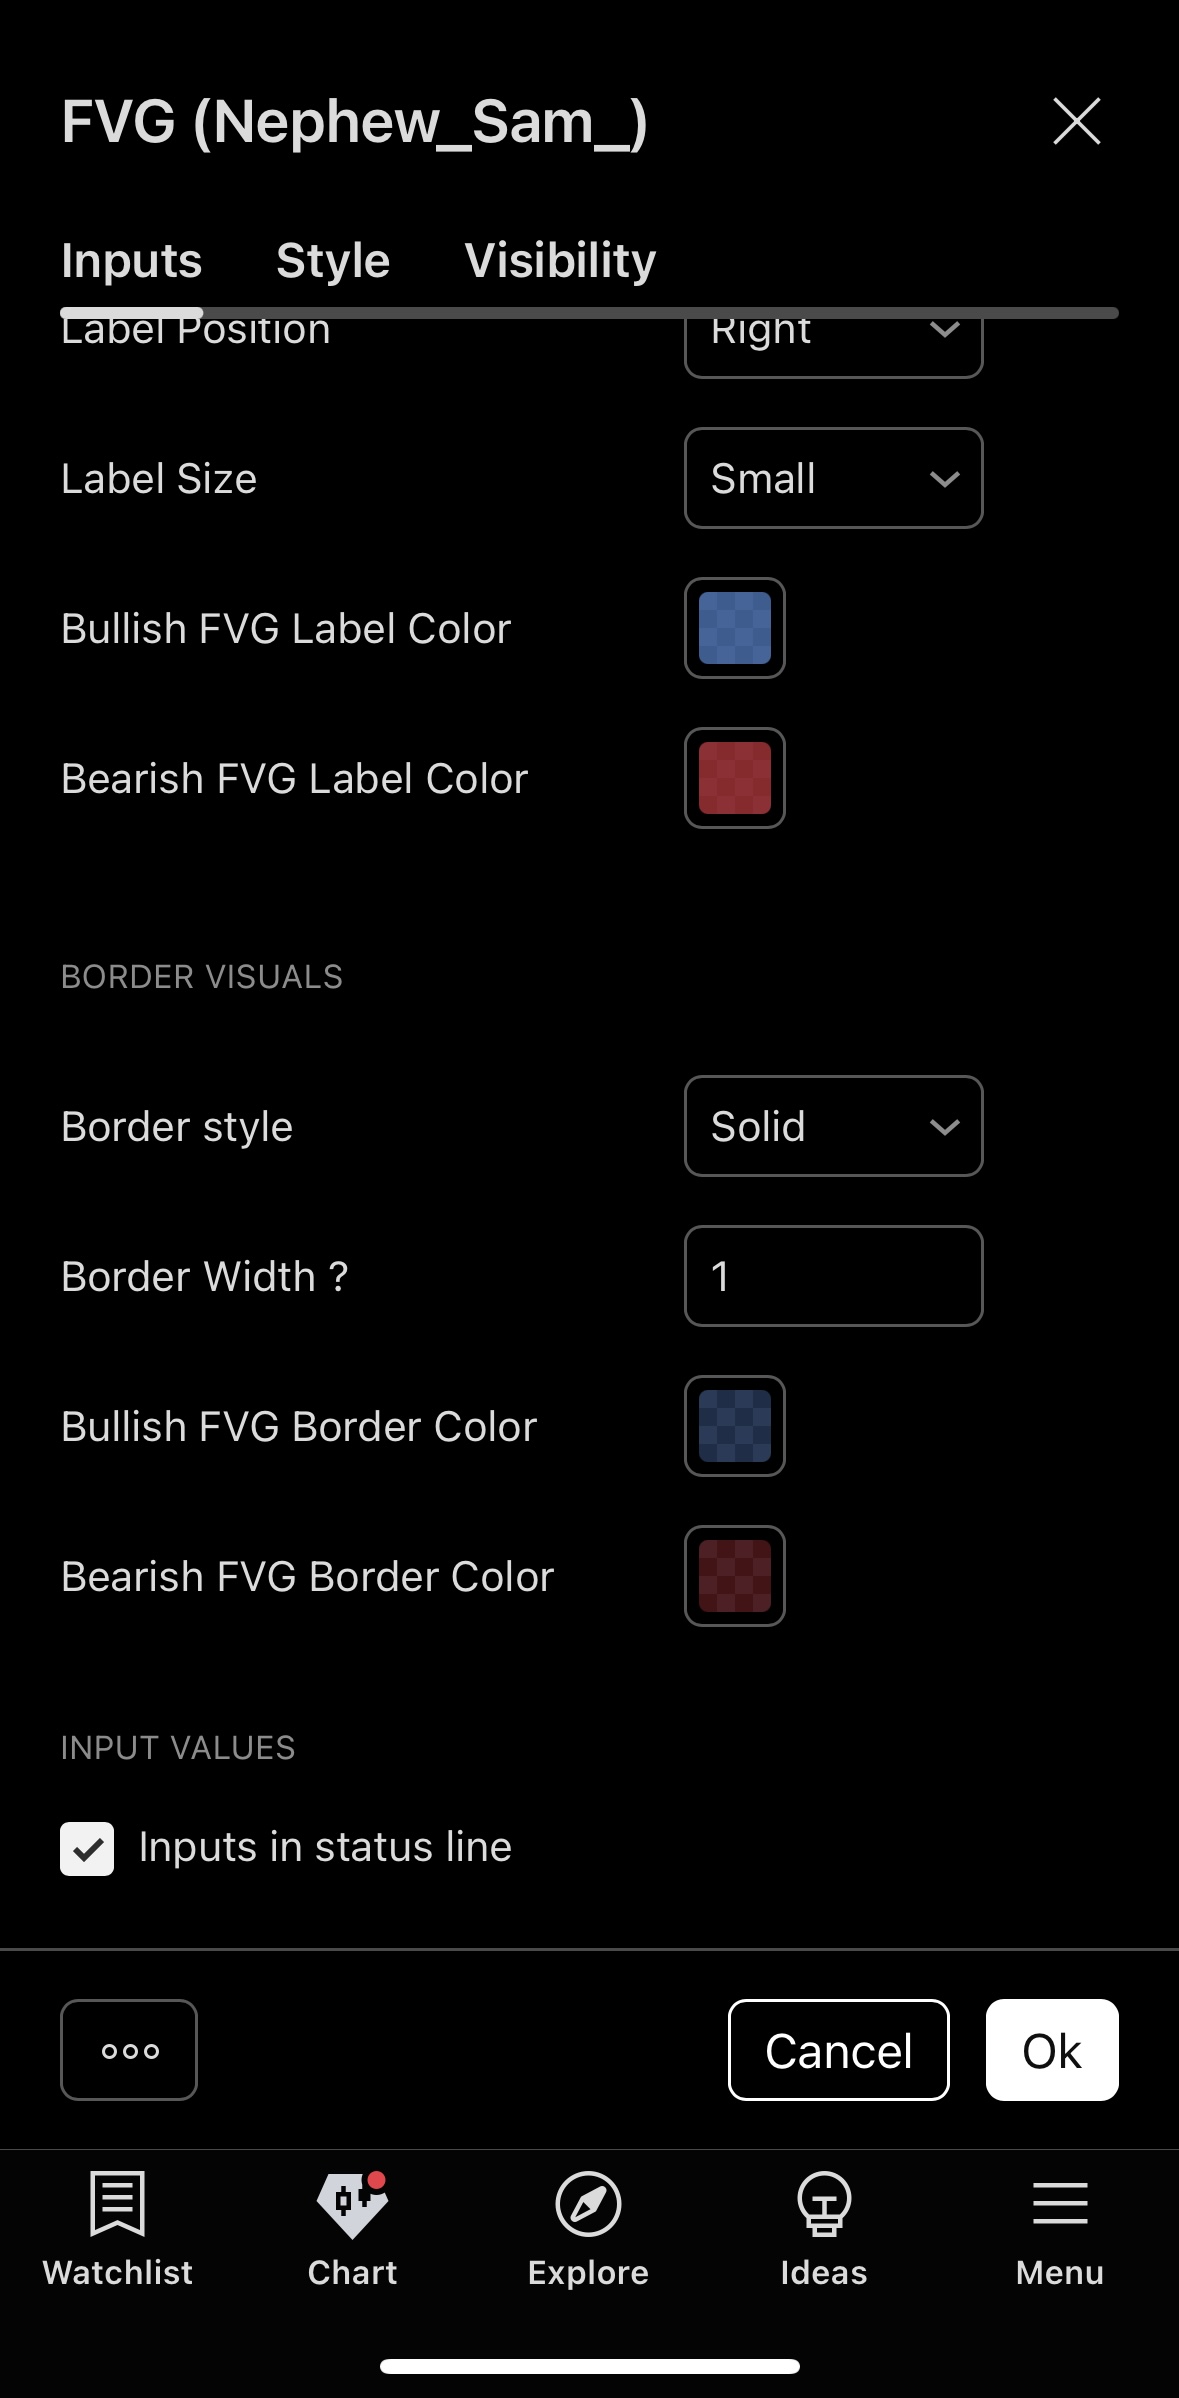This screenshot has height=2398, width=1179.
Task: Confirm settings with the Ok button
Action: click(x=1051, y=2050)
